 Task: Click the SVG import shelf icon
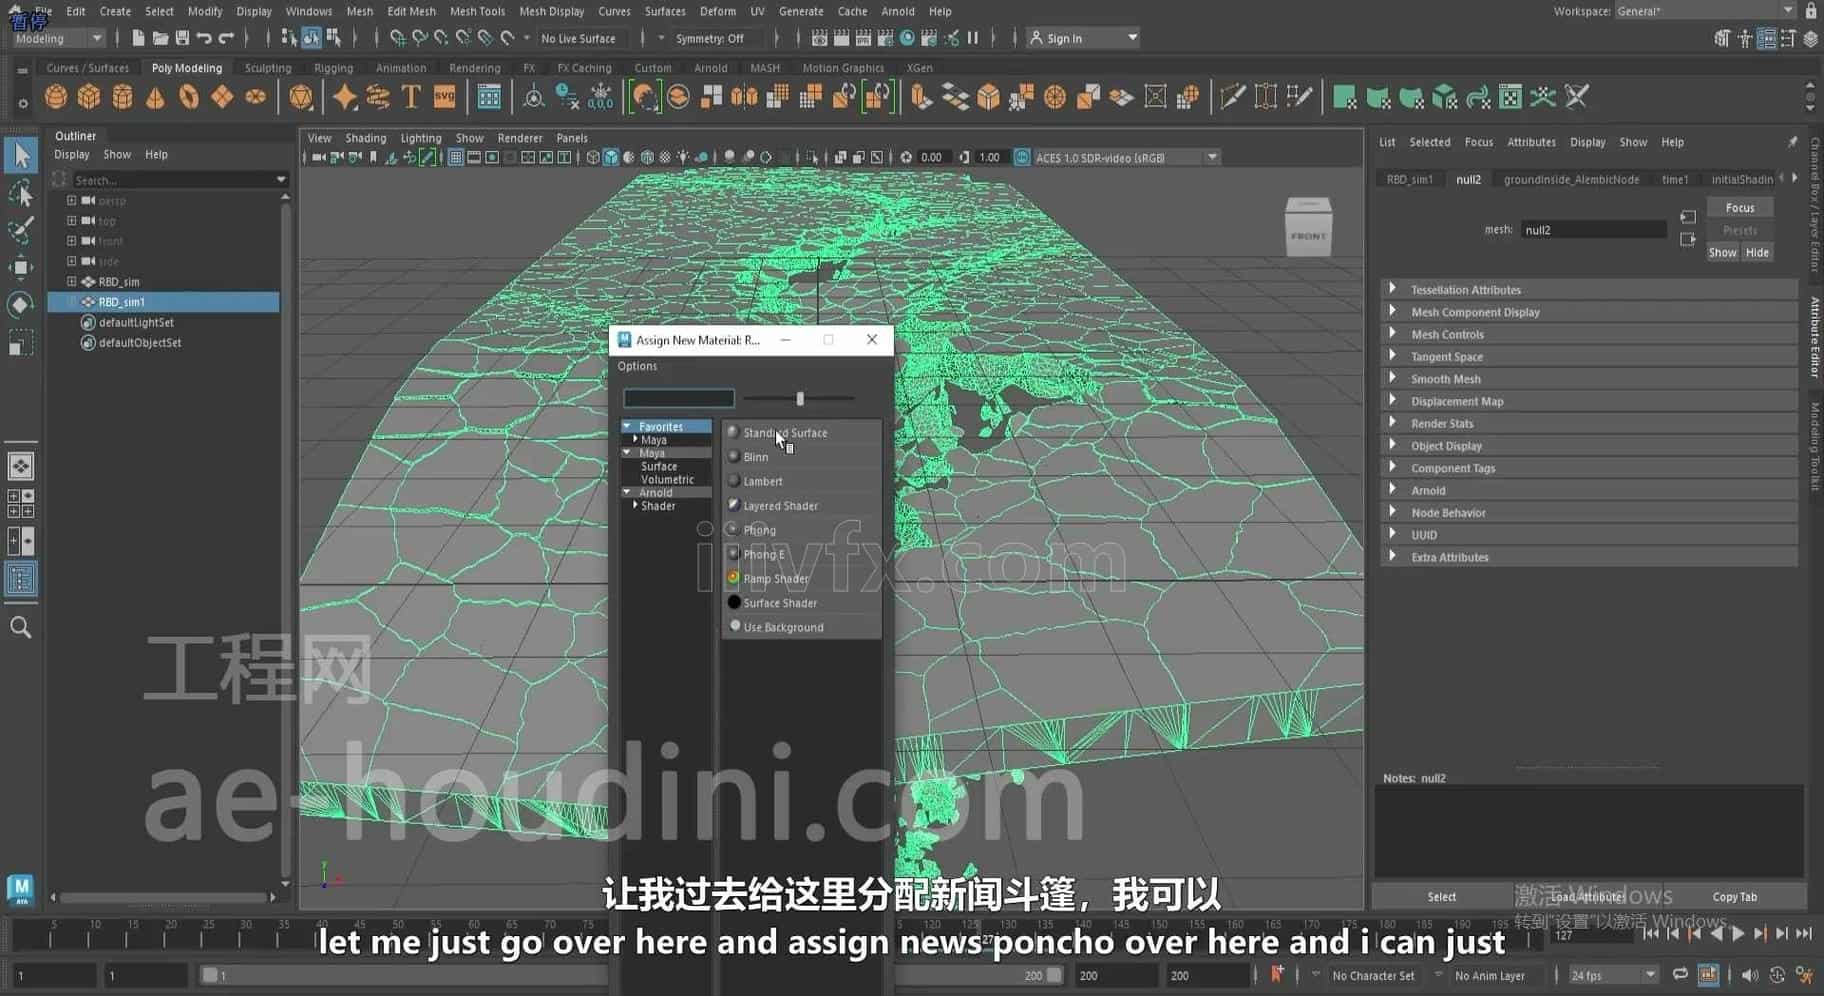coord(444,97)
